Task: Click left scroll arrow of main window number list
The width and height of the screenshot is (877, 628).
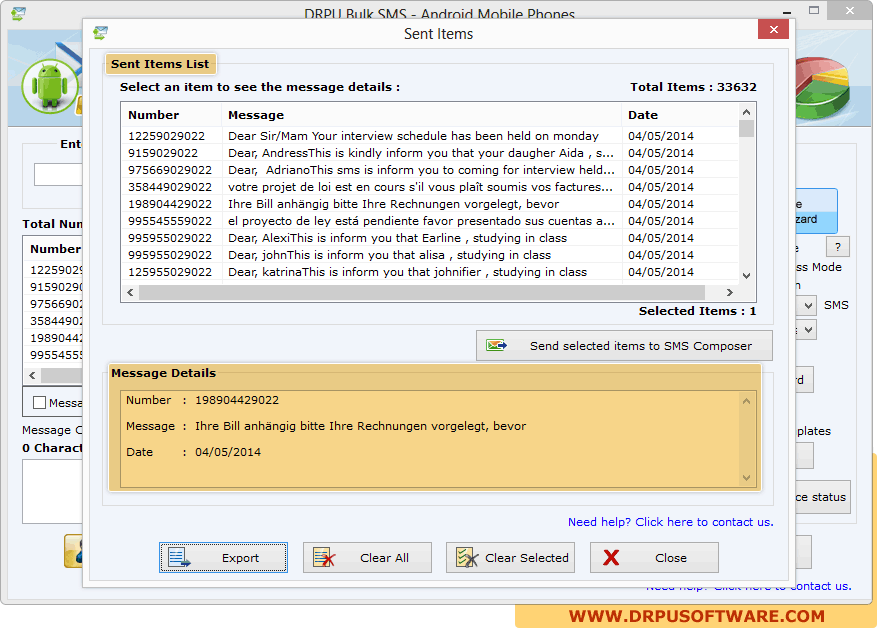Action: [32, 375]
